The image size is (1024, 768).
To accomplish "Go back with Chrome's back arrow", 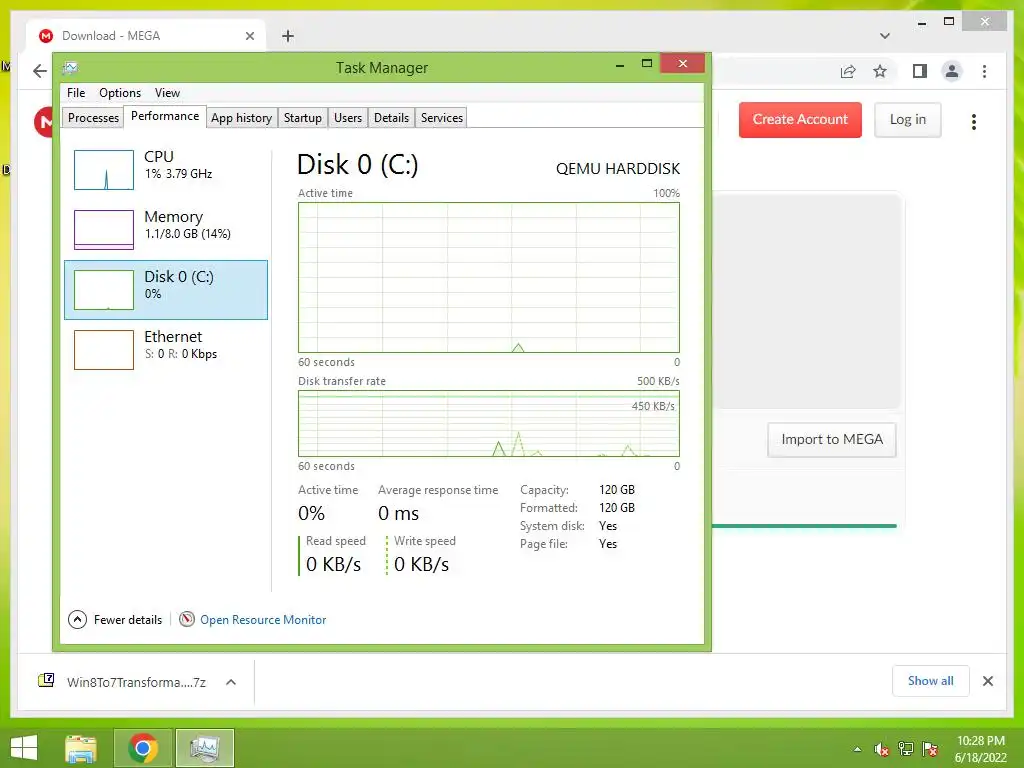I will click(40, 71).
